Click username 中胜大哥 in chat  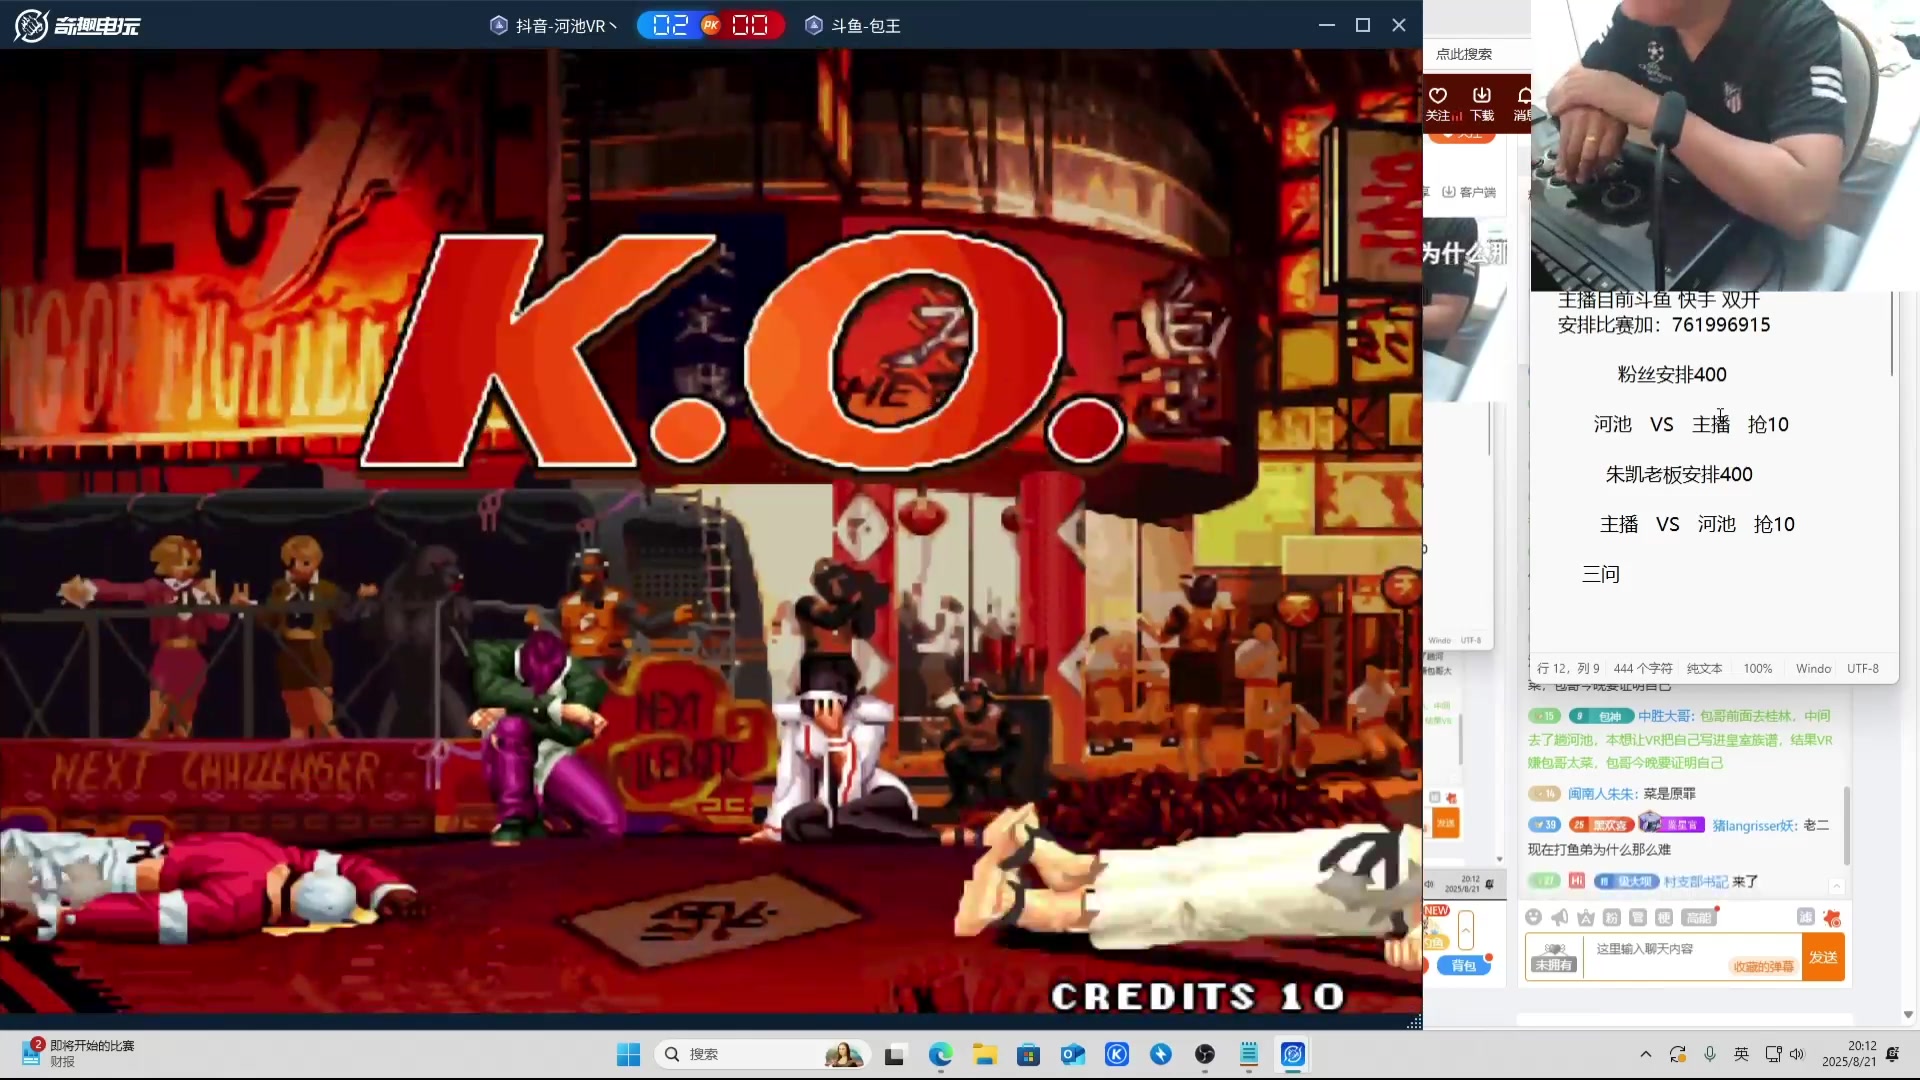tap(1665, 716)
